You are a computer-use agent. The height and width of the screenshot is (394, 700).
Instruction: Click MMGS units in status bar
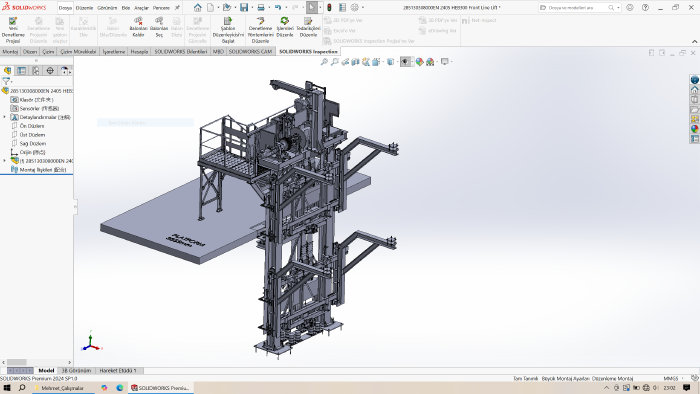(x=671, y=378)
